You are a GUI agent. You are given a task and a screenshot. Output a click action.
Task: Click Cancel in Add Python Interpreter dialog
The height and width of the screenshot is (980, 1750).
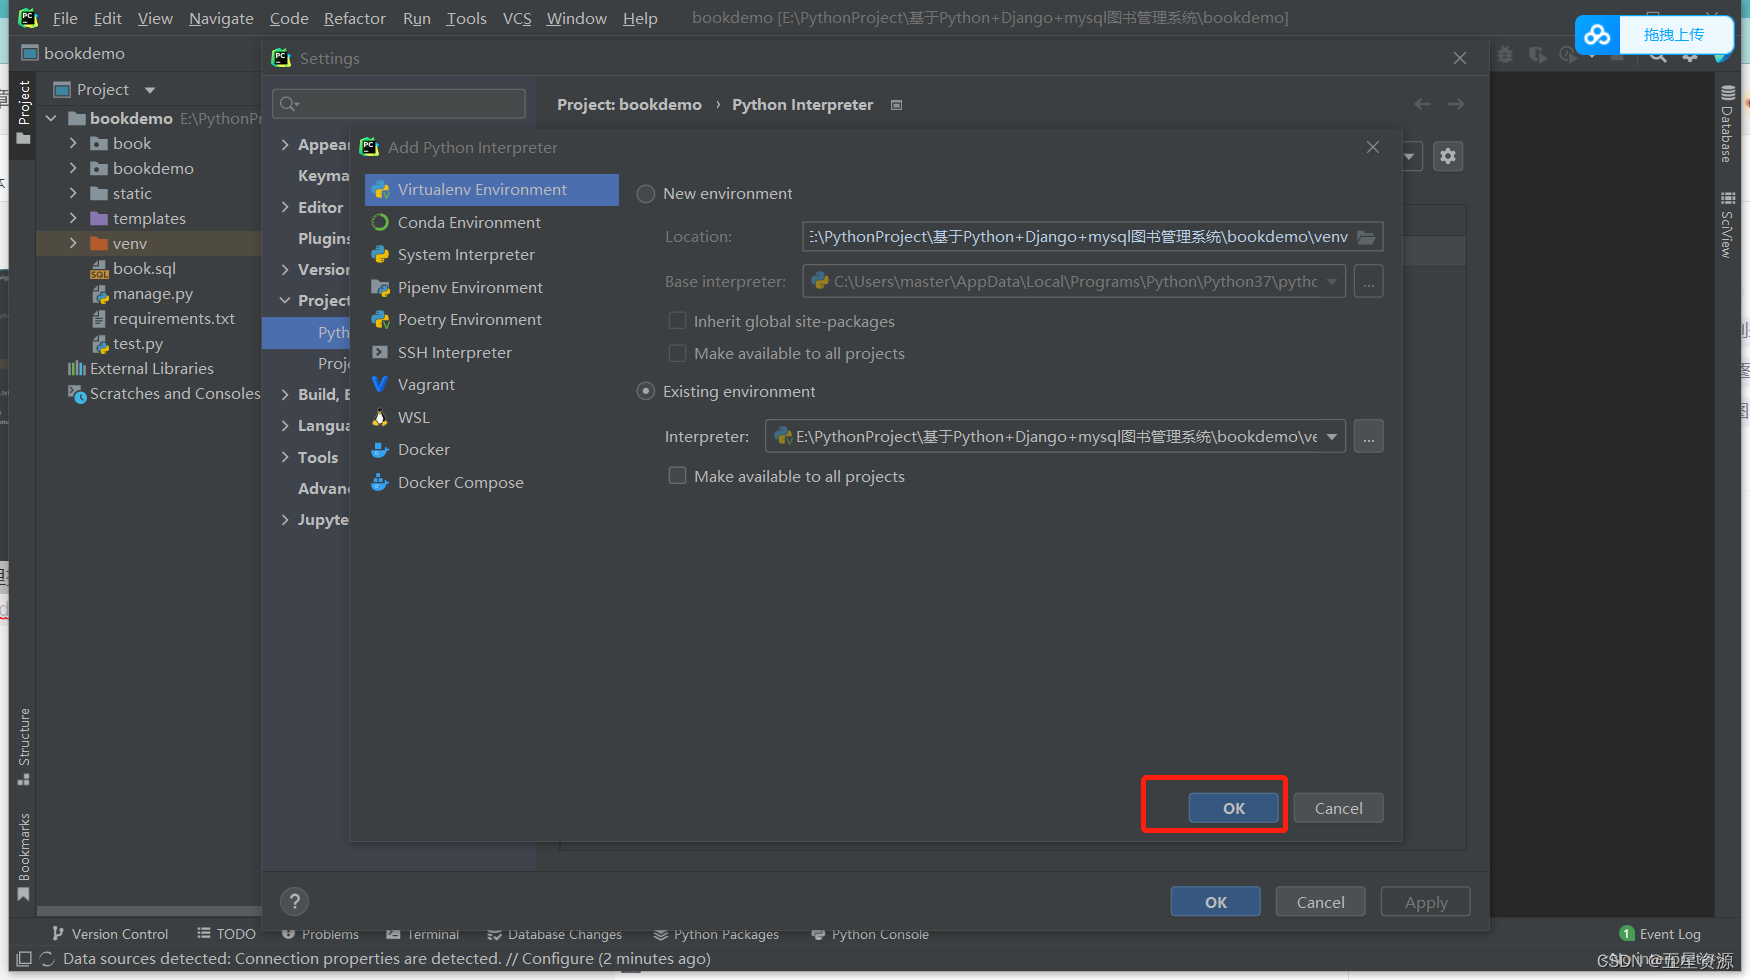(1338, 808)
